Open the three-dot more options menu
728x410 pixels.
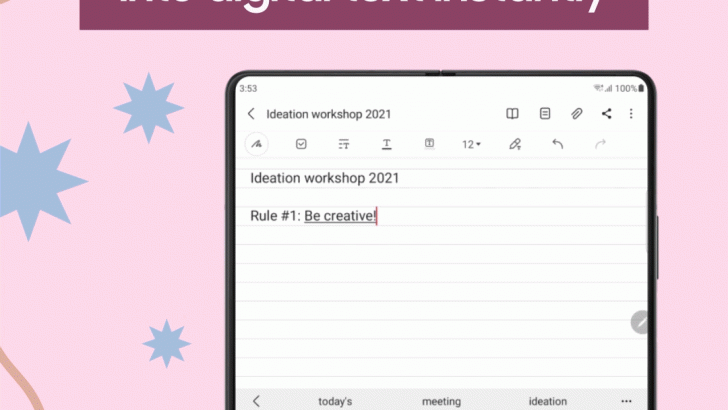pyautogui.click(x=631, y=114)
